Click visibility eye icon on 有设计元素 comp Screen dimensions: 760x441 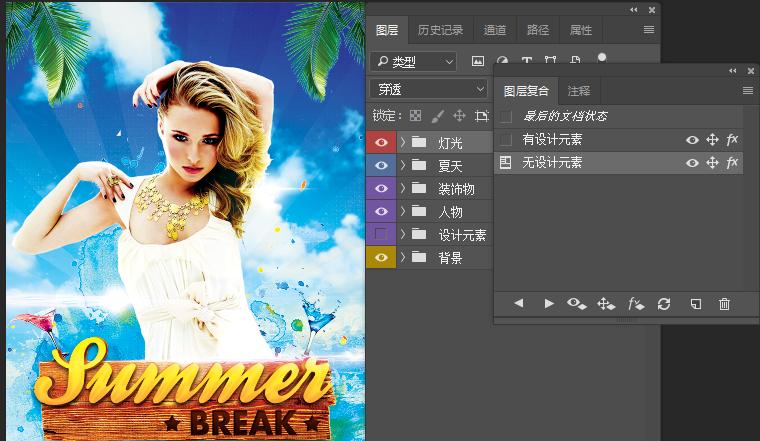692,140
